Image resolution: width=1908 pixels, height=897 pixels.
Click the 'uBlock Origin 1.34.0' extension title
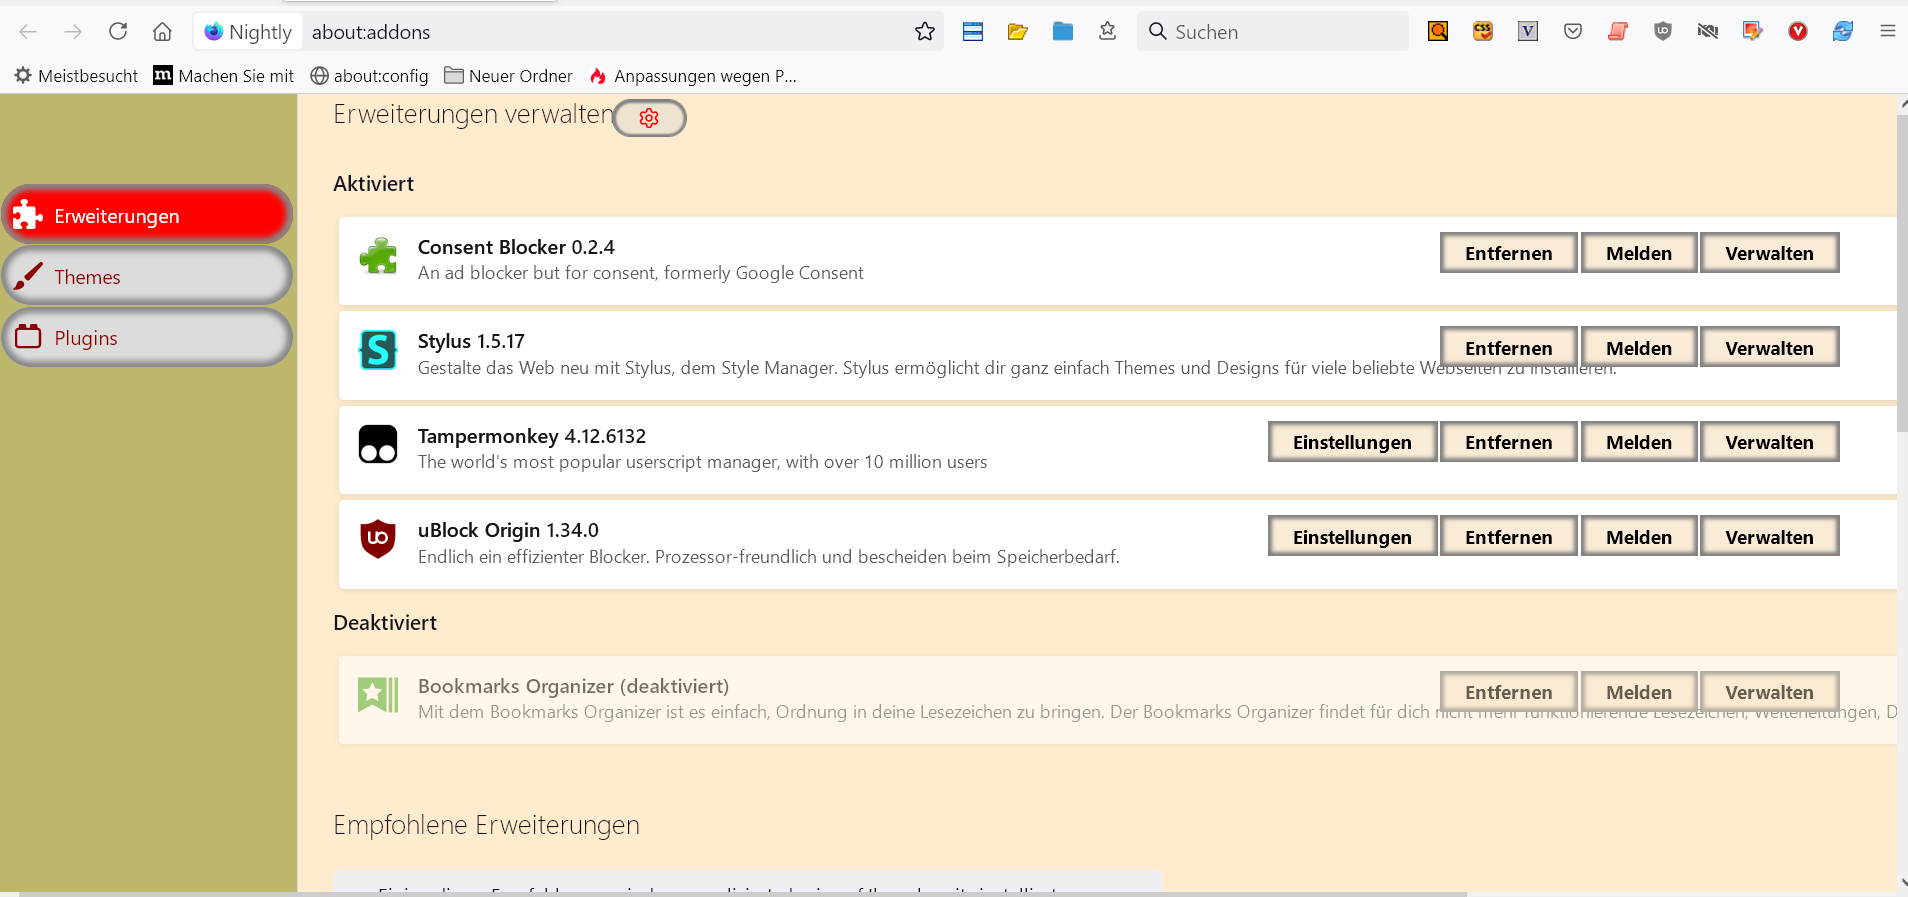(x=508, y=530)
